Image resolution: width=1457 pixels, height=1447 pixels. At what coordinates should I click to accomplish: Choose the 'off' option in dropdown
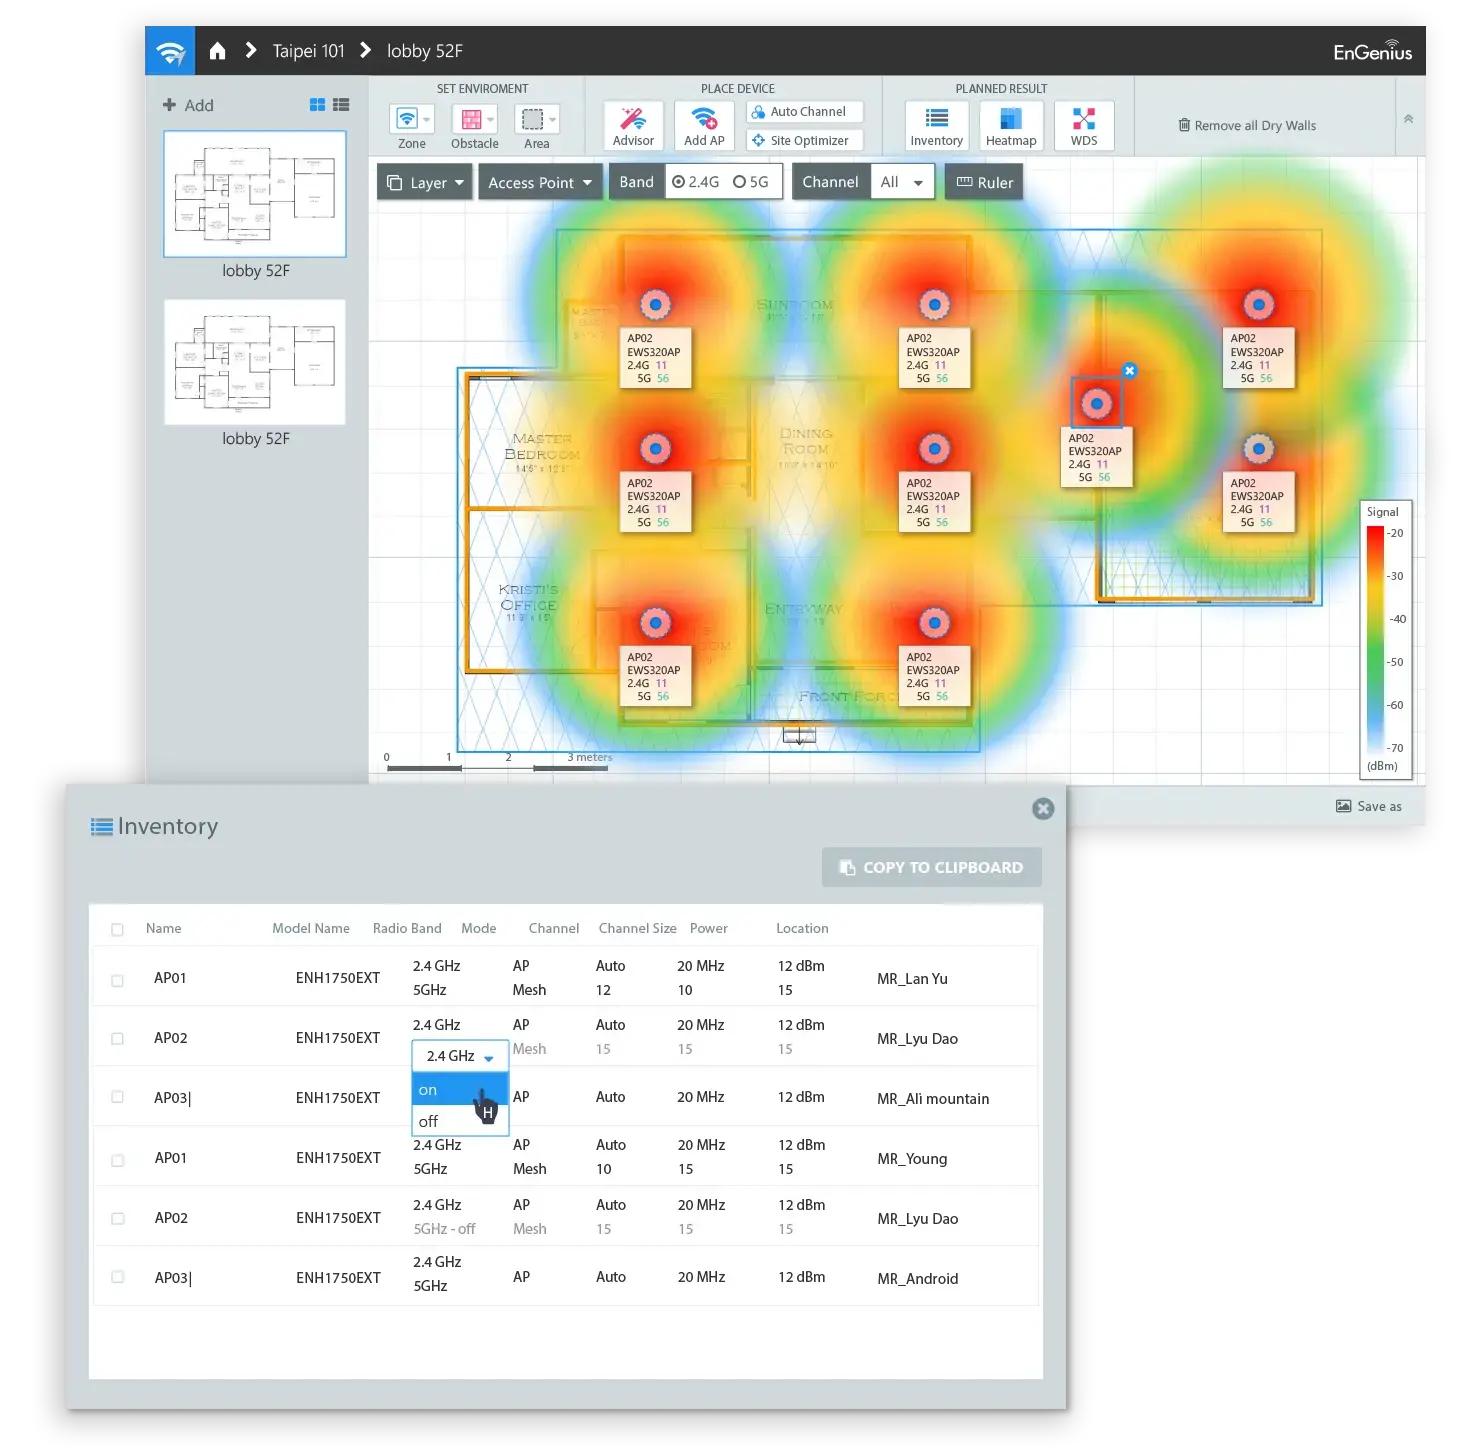pyautogui.click(x=460, y=1121)
